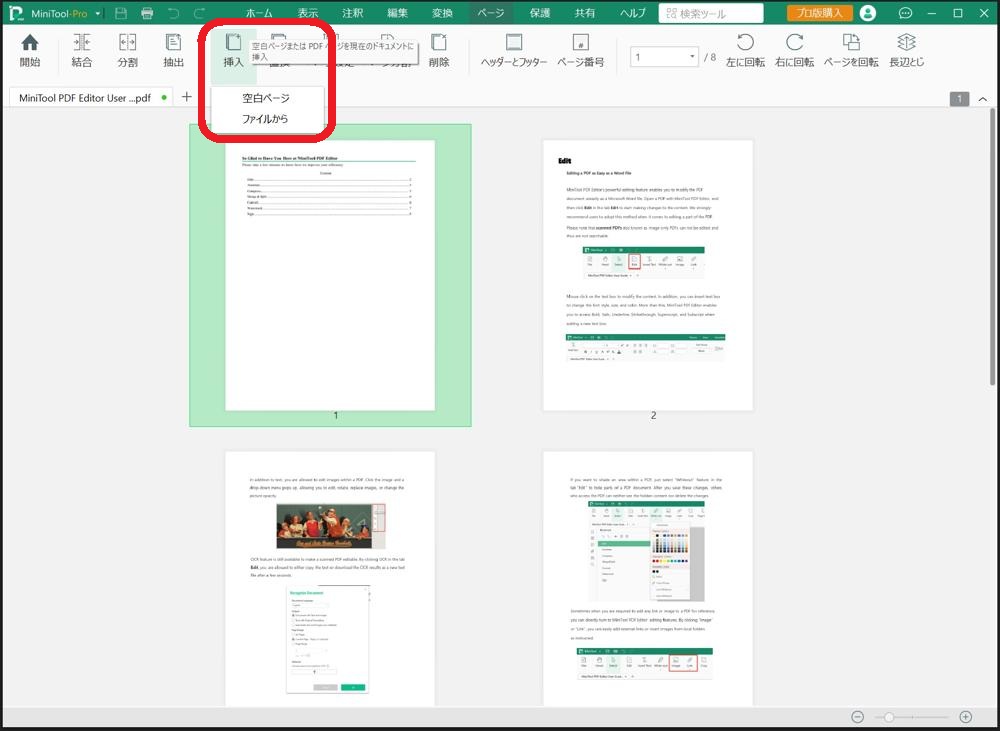Screen dimensions: 1000x731
Task: Select the page 2 thumbnail
Action: coord(647,275)
